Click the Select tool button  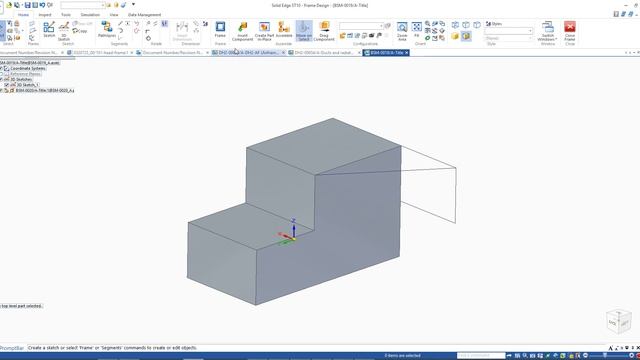(2, 31)
